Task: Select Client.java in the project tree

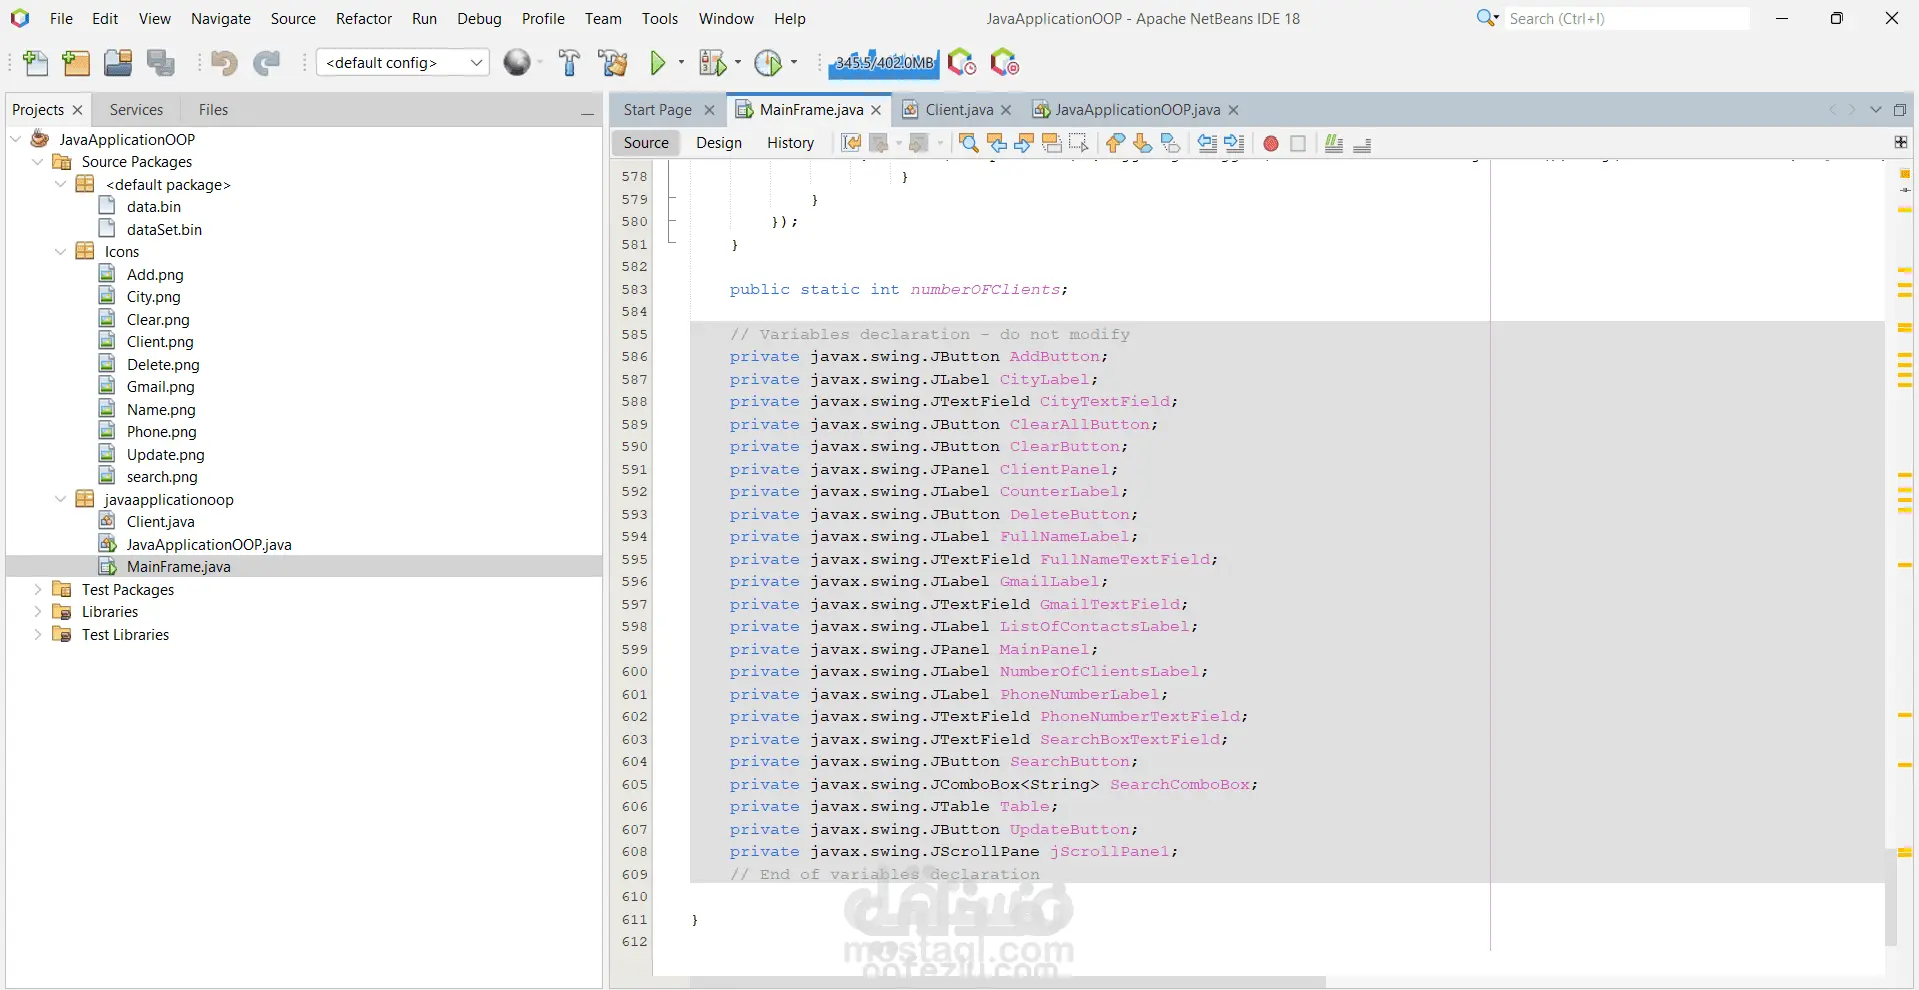Action: click(x=160, y=521)
